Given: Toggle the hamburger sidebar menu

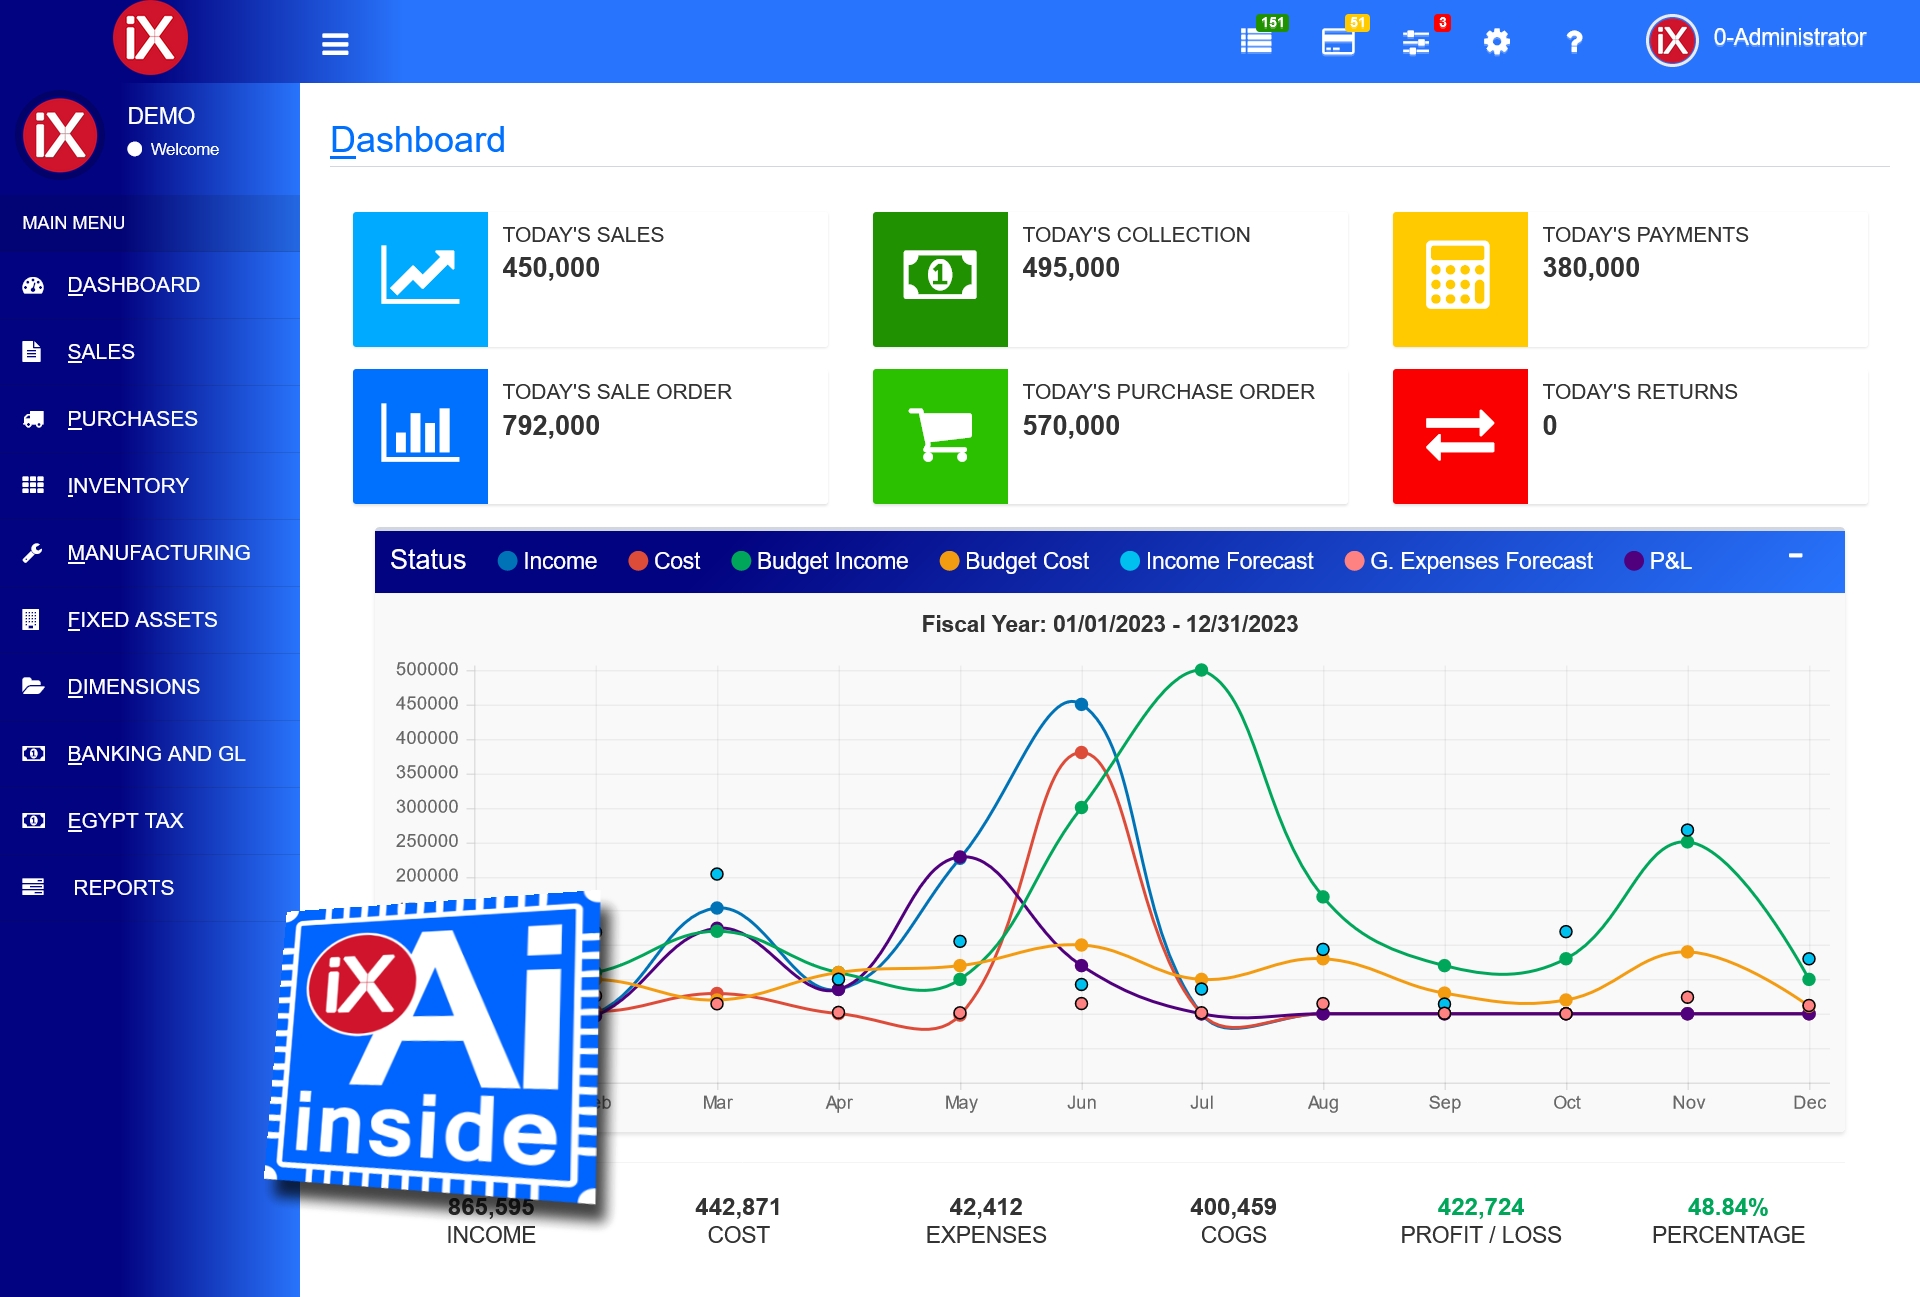Looking at the screenshot, I should click(335, 44).
